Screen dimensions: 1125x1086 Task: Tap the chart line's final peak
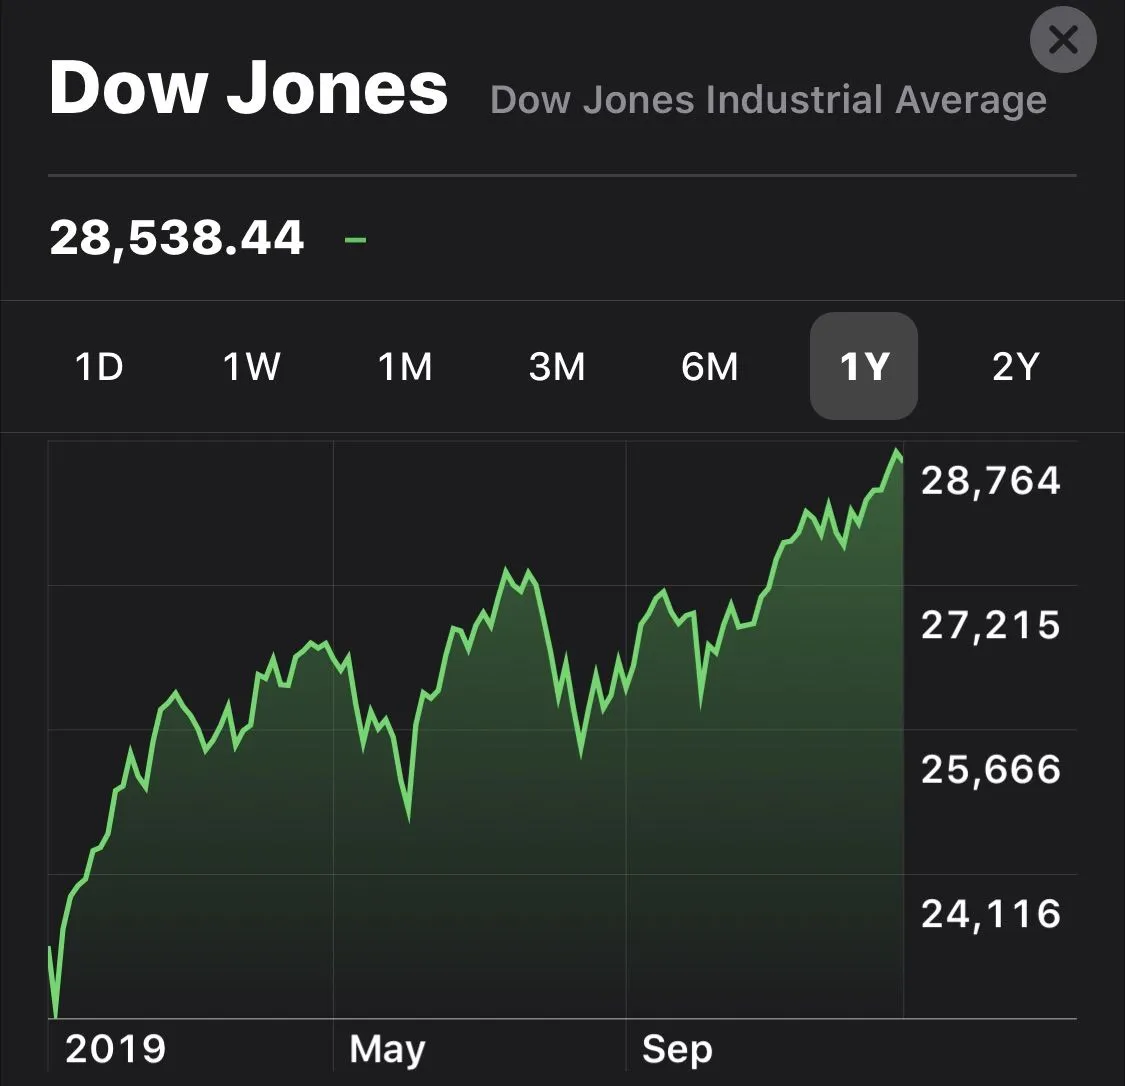coord(895,452)
